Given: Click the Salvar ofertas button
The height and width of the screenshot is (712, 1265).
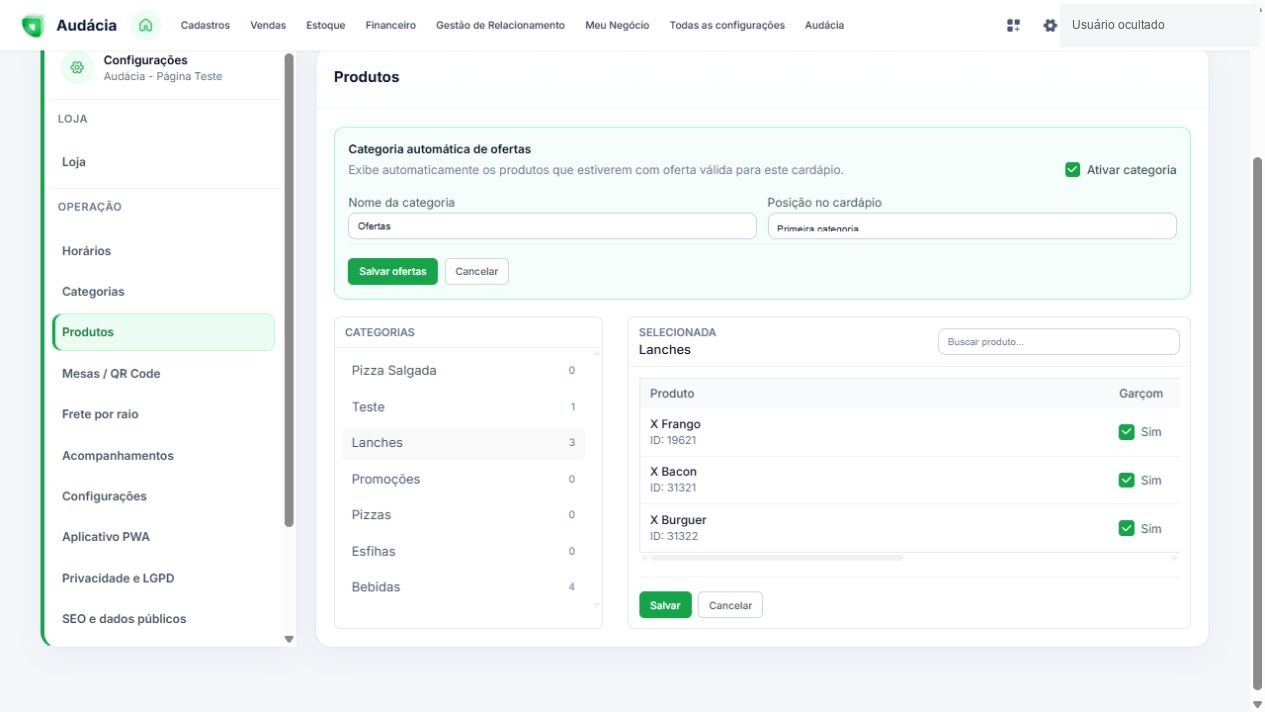Looking at the screenshot, I should pyautogui.click(x=393, y=272).
